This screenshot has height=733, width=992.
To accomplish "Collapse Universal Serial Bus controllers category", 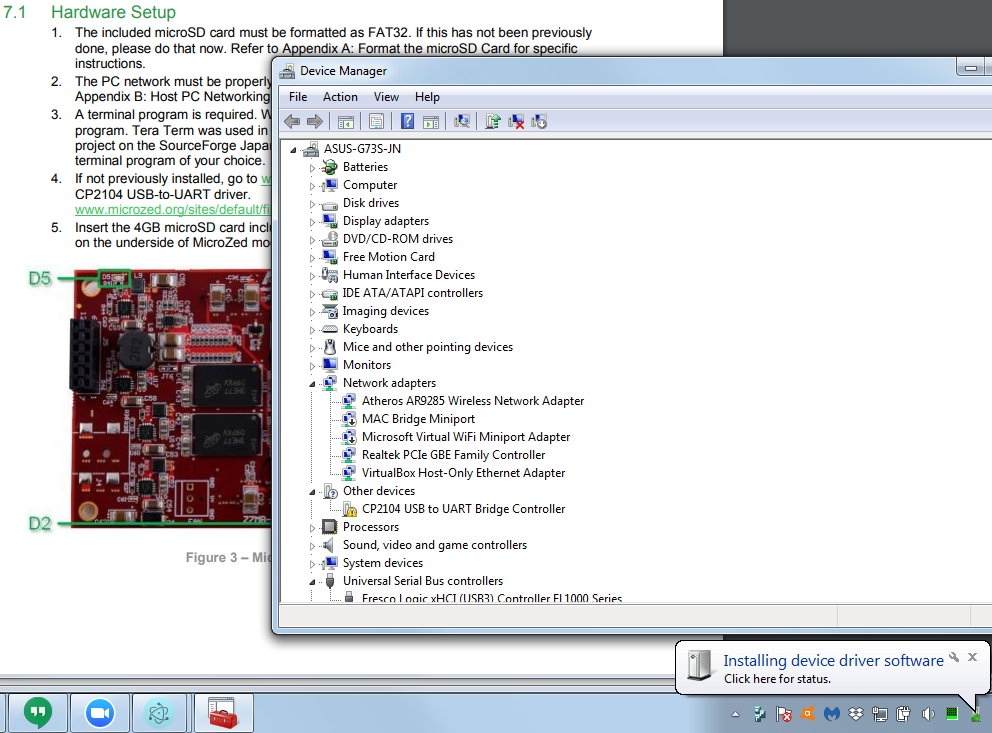I will click(312, 582).
